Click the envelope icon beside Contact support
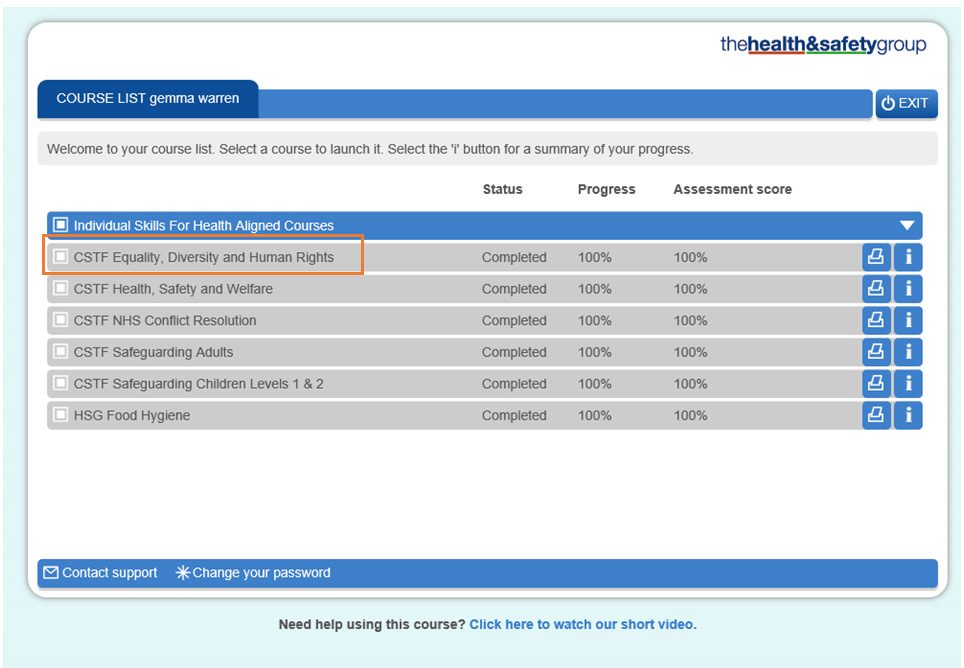The width and height of the screenshot is (964, 668). pyautogui.click(x=50, y=573)
